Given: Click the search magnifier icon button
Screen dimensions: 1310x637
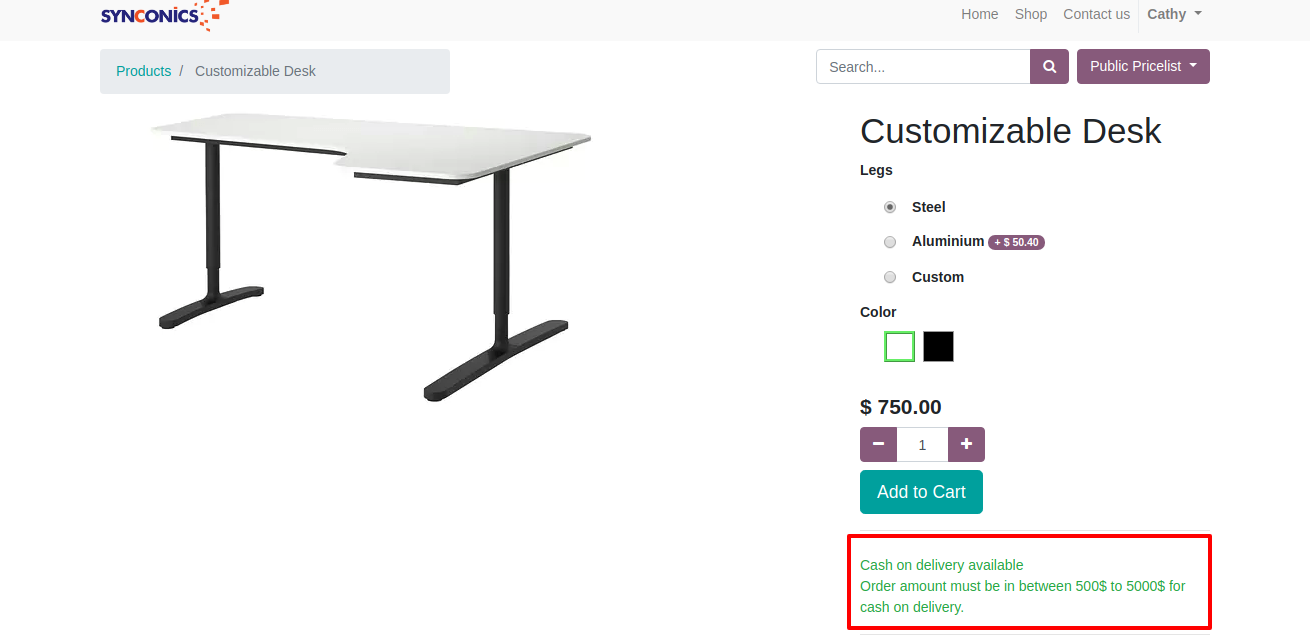Looking at the screenshot, I should pyautogui.click(x=1049, y=67).
